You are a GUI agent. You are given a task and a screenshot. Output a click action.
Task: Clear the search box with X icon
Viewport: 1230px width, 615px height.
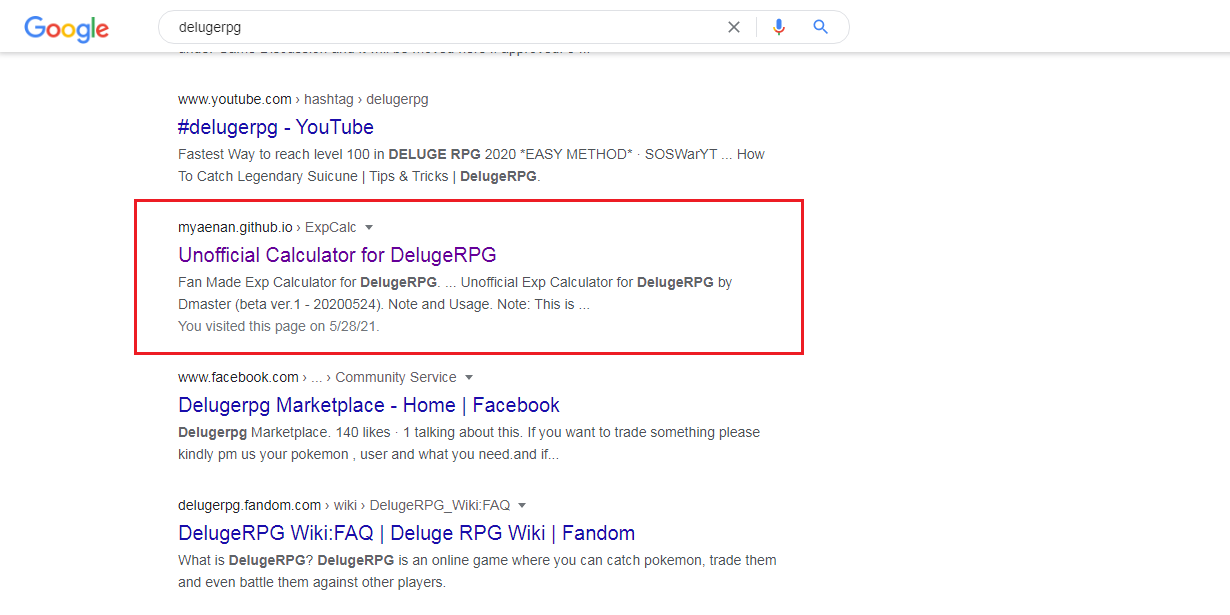734,27
